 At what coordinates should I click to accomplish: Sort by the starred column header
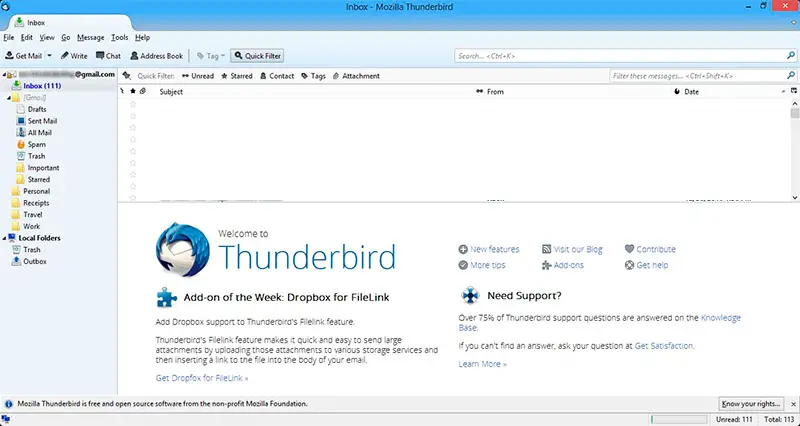tap(133, 91)
